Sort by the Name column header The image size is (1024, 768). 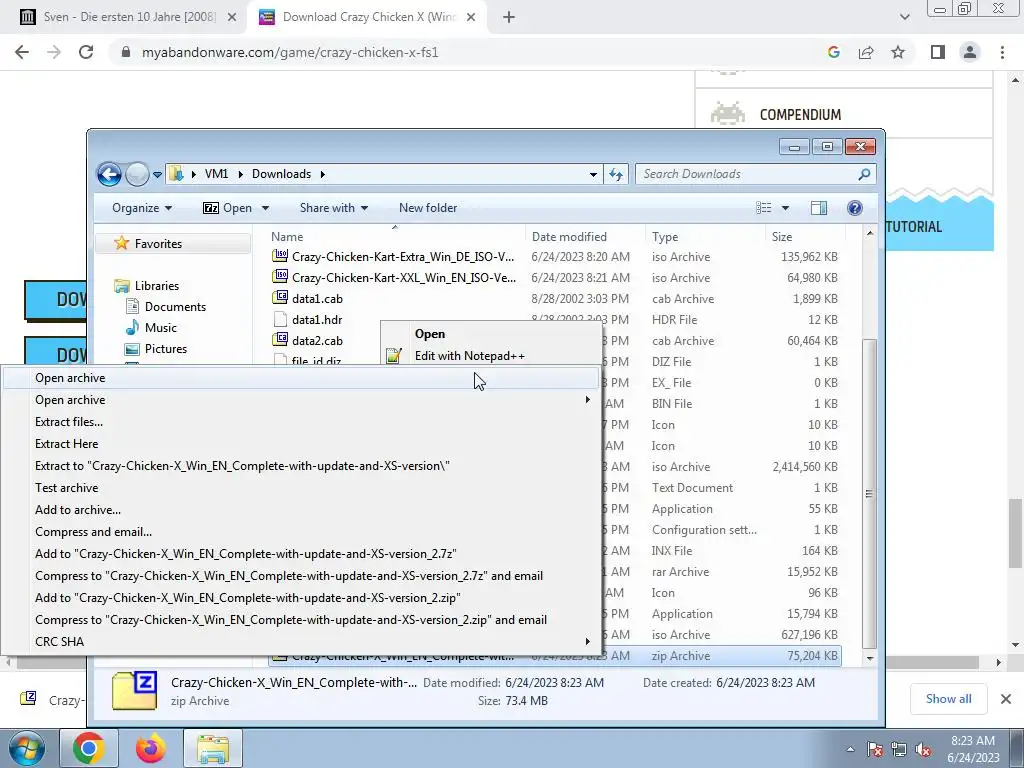click(396, 236)
